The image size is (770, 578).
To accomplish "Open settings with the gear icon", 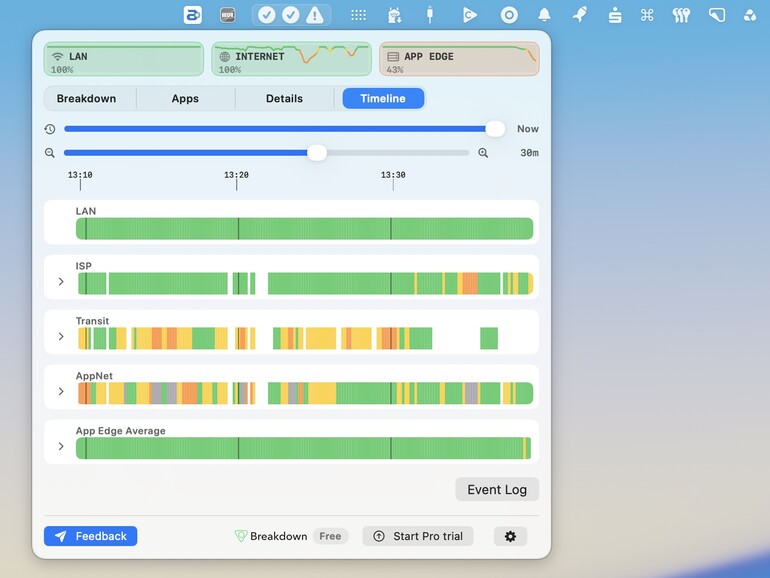I will click(x=510, y=536).
